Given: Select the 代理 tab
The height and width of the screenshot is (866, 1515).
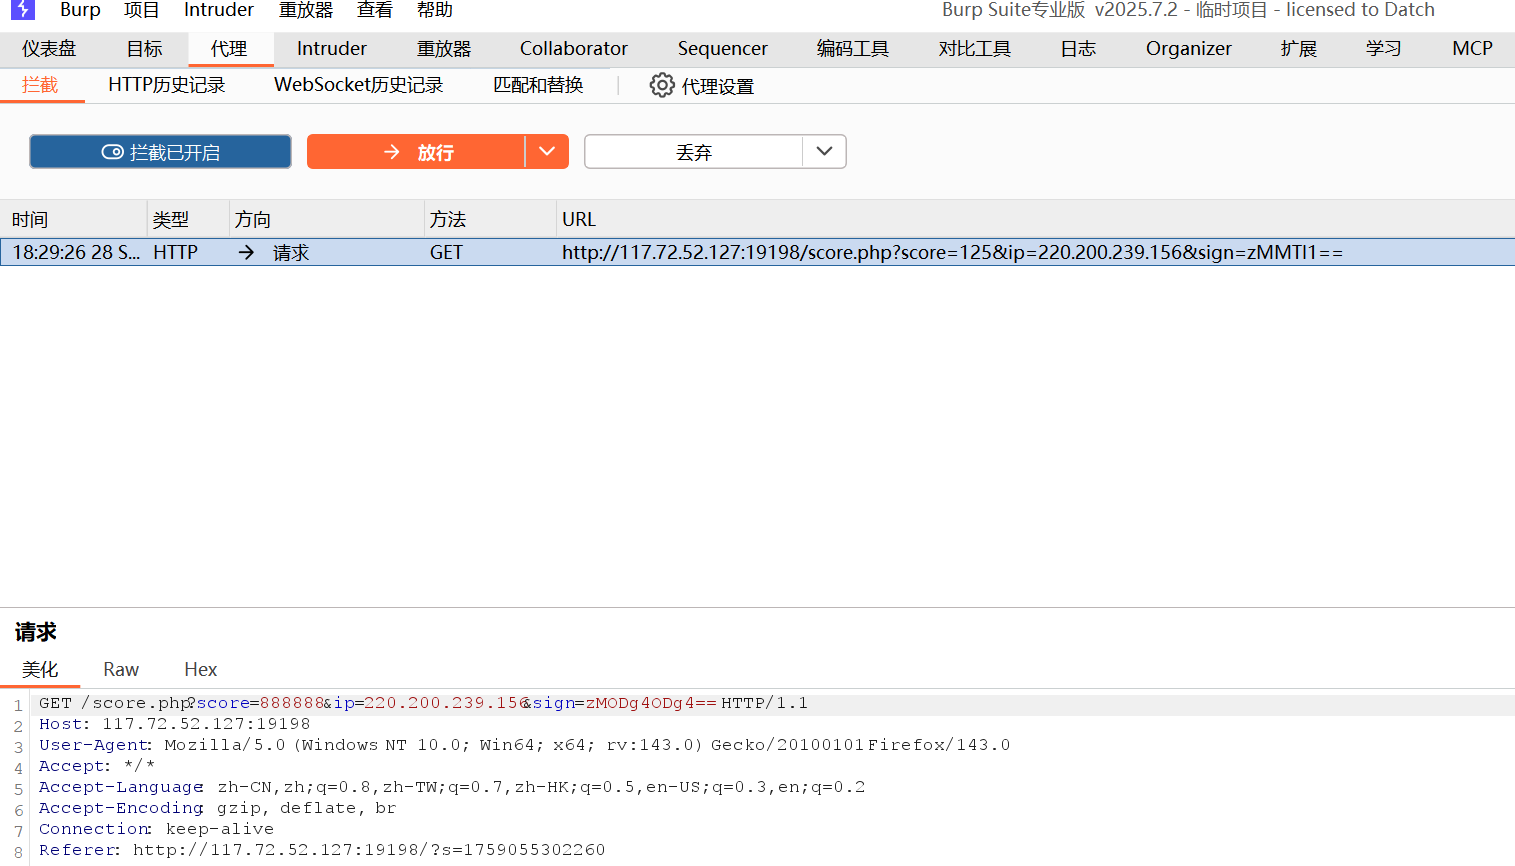Looking at the screenshot, I should (x=229, y=48).
